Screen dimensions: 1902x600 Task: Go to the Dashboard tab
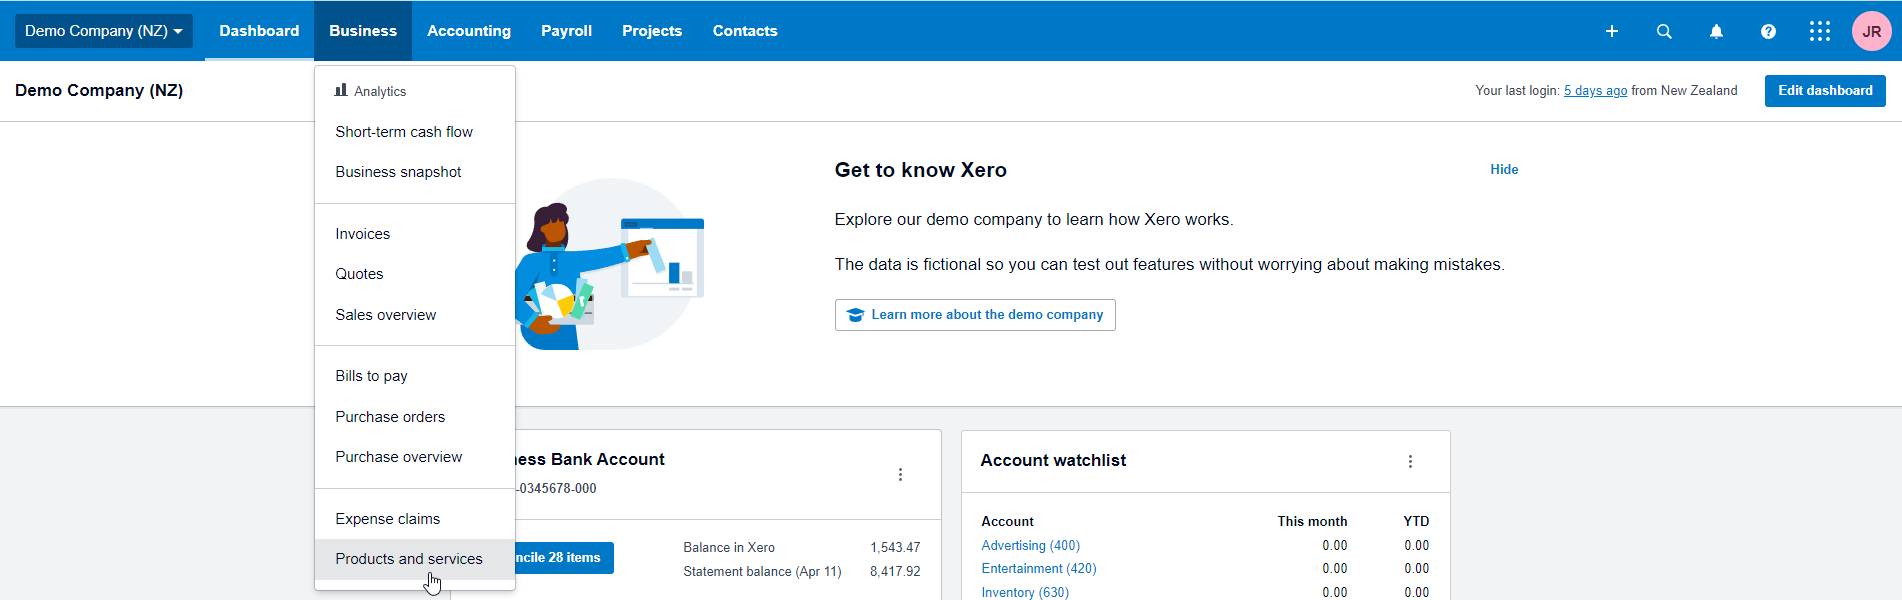pos(259,31)
